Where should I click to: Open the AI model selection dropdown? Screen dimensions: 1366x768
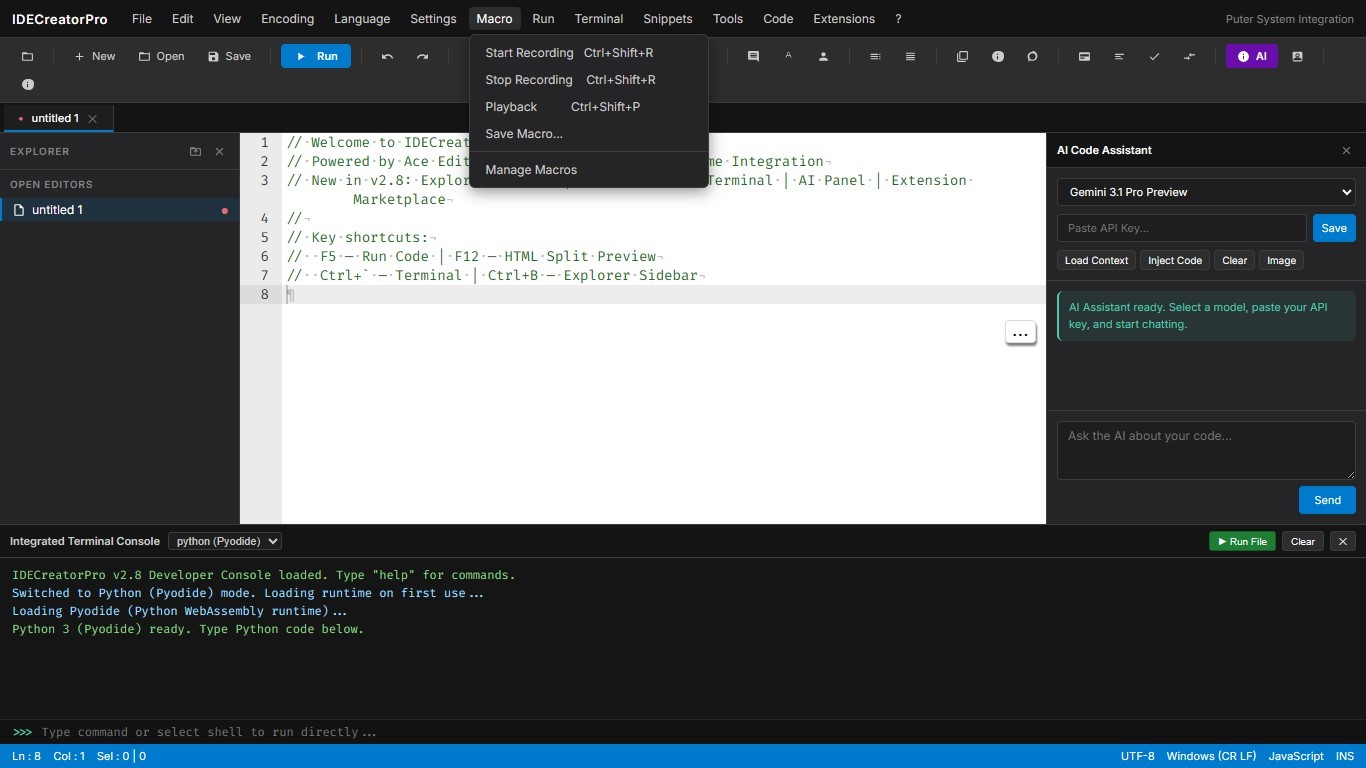(x=1206, y=192)
